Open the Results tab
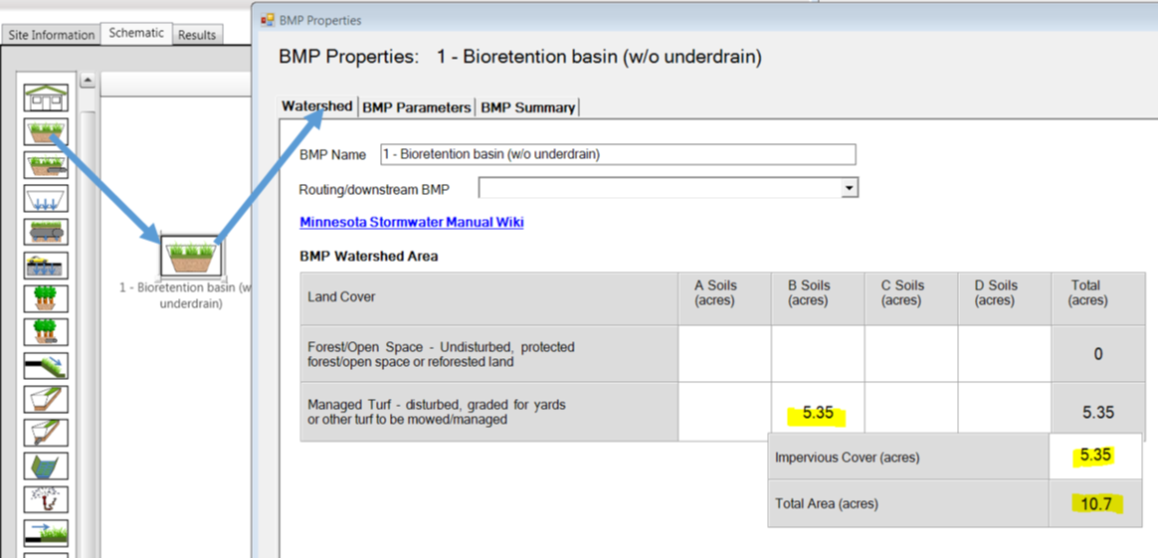The image size is (1158, 558). pyautogui.click(x=196, y=35)
